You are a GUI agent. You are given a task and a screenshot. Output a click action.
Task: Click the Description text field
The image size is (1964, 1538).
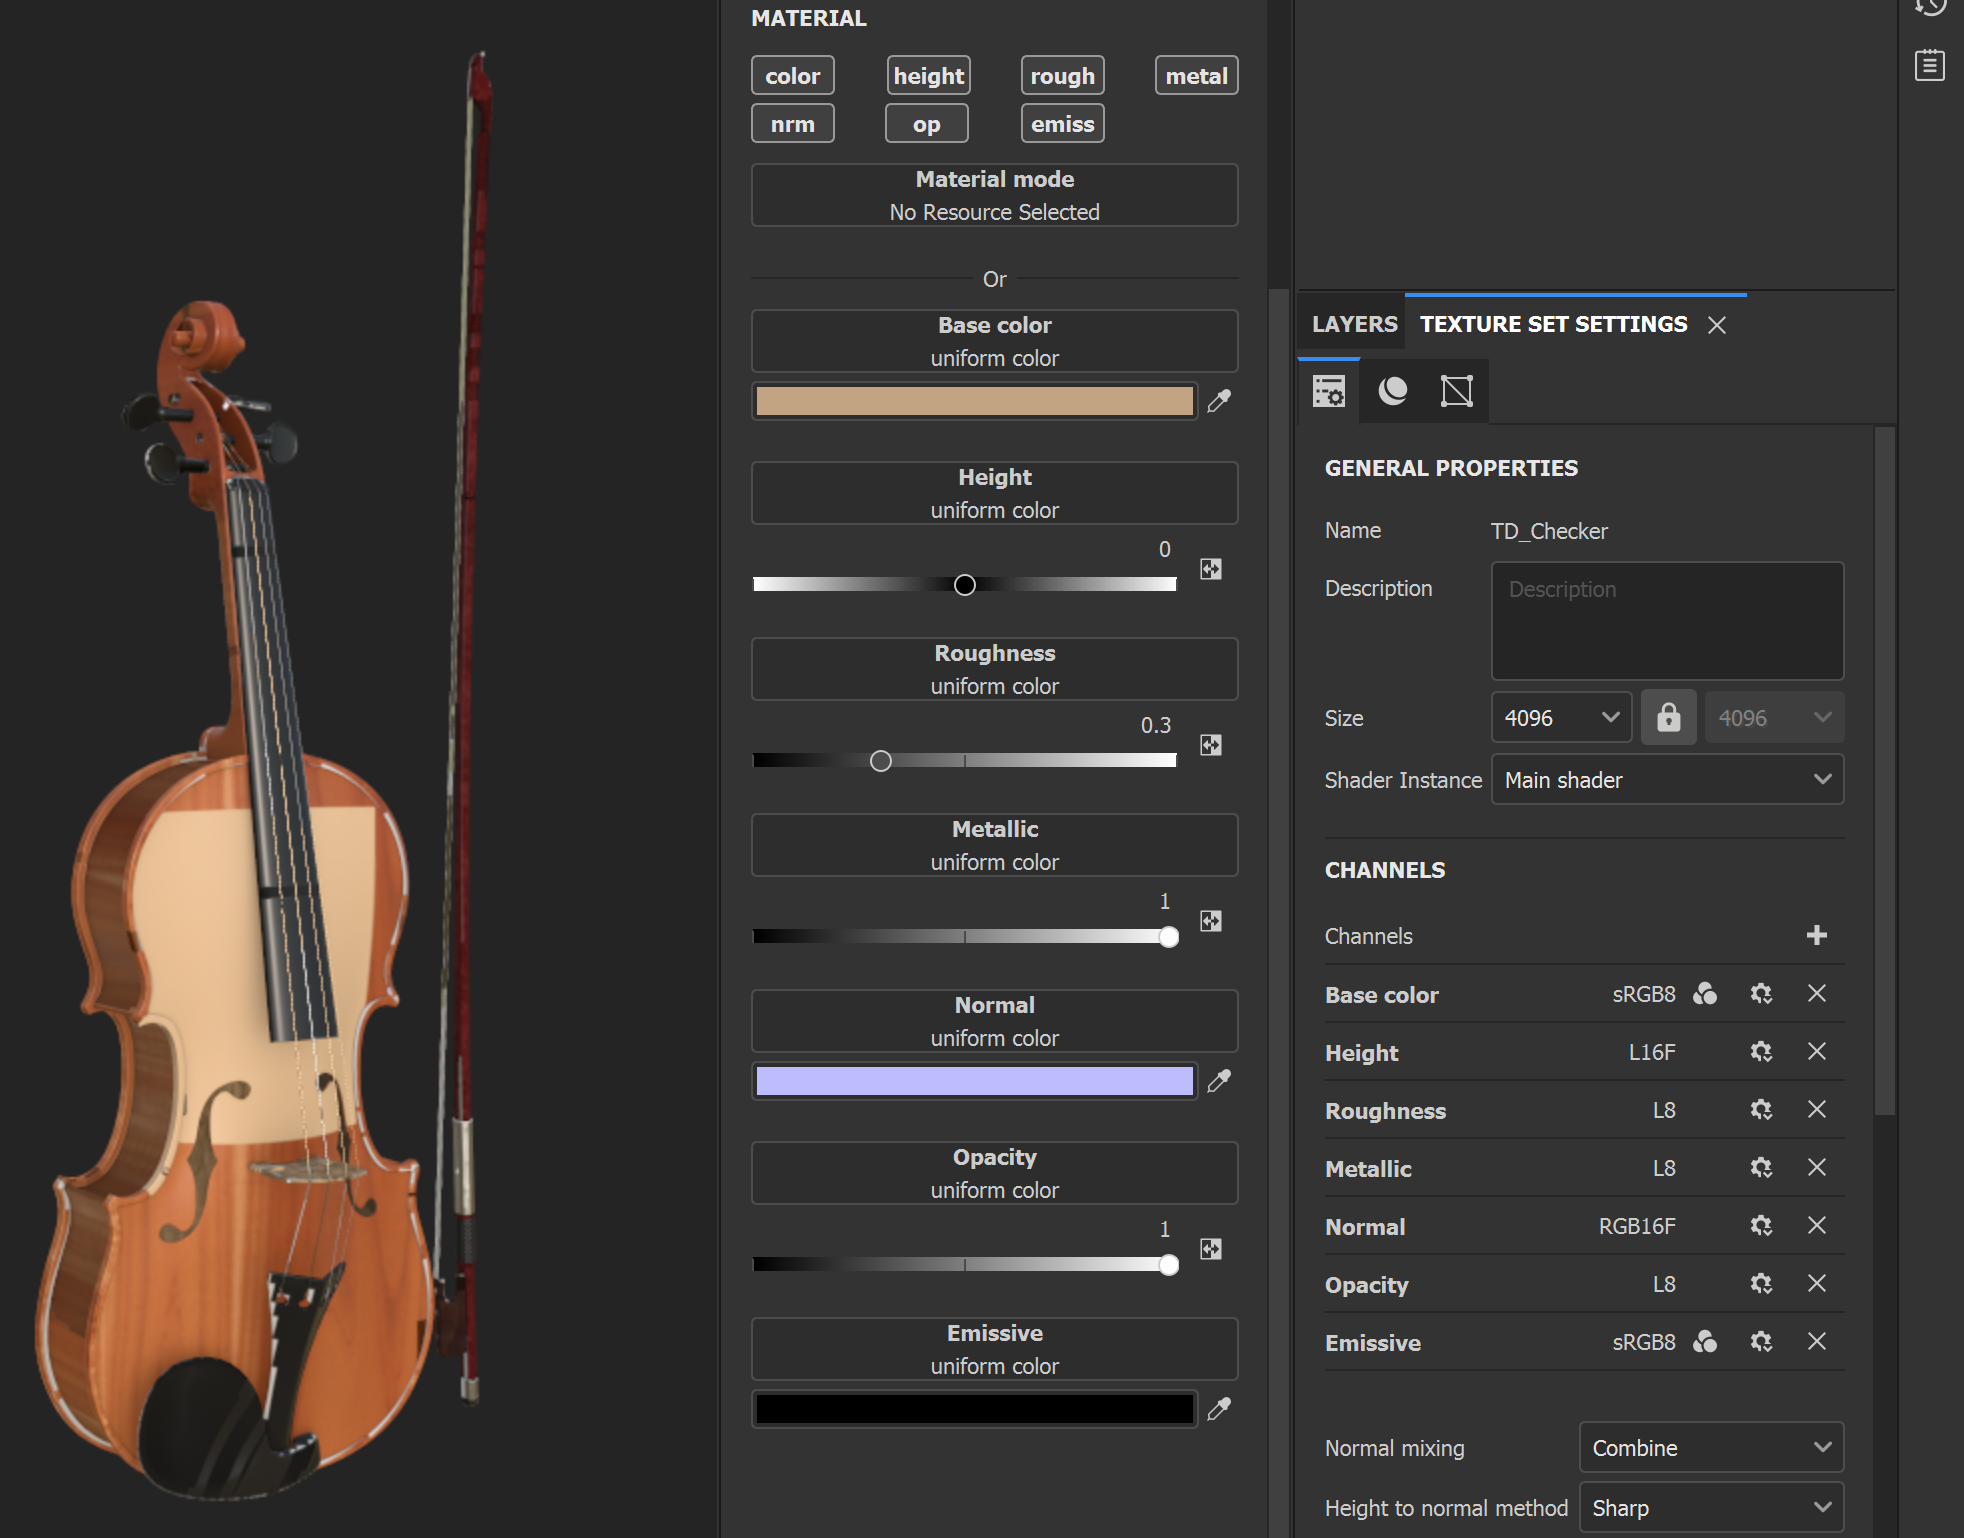(x=1667, y=621)
